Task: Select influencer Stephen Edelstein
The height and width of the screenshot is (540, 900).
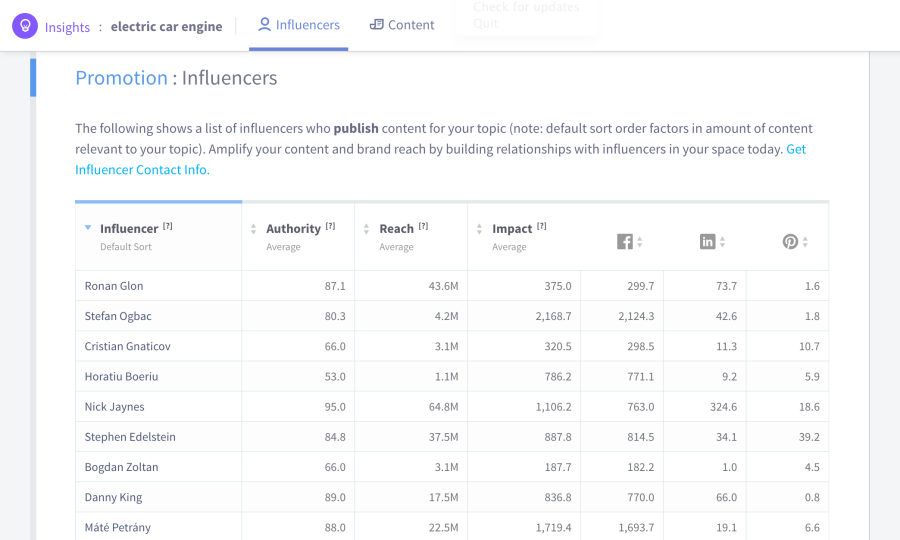Action: coord(130,437)
